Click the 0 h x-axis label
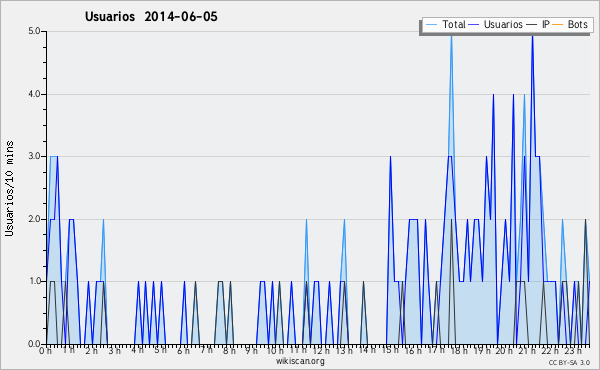Image resolution: width=600 pixels, height=370 pixels. [x=46, y=350]
